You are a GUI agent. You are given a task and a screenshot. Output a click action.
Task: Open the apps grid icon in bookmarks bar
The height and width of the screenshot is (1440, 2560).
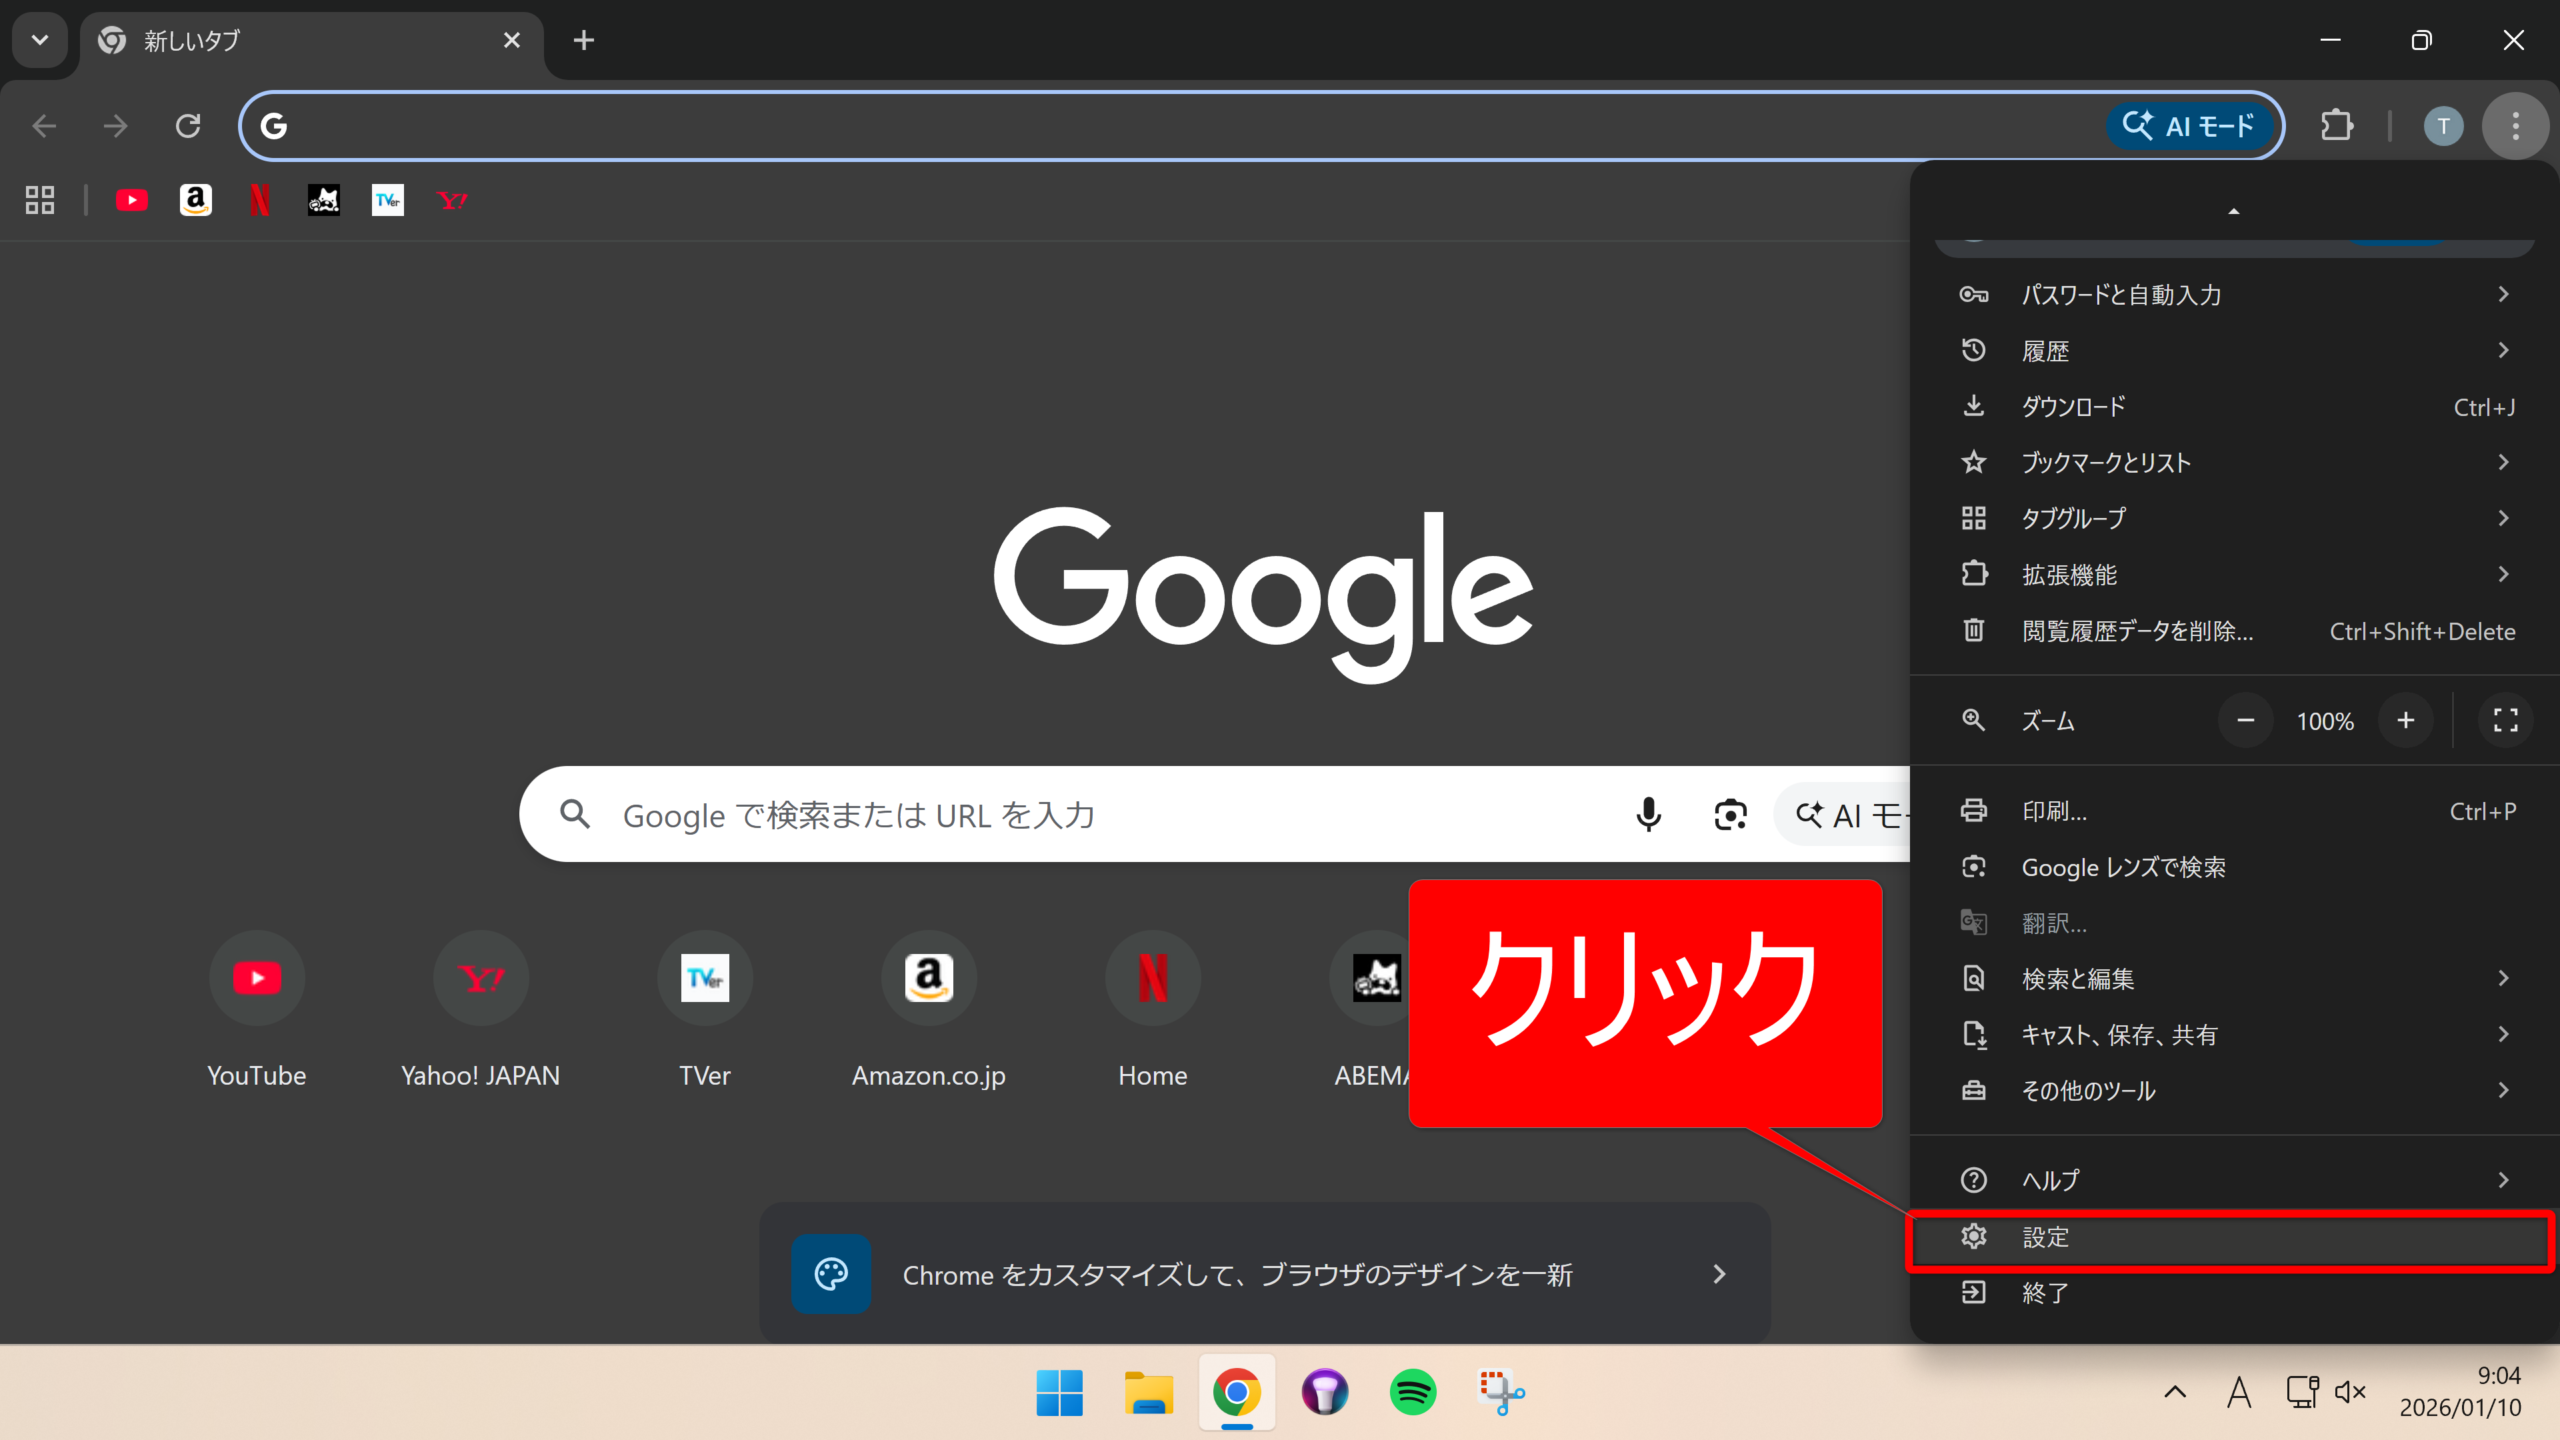point(40,201)
